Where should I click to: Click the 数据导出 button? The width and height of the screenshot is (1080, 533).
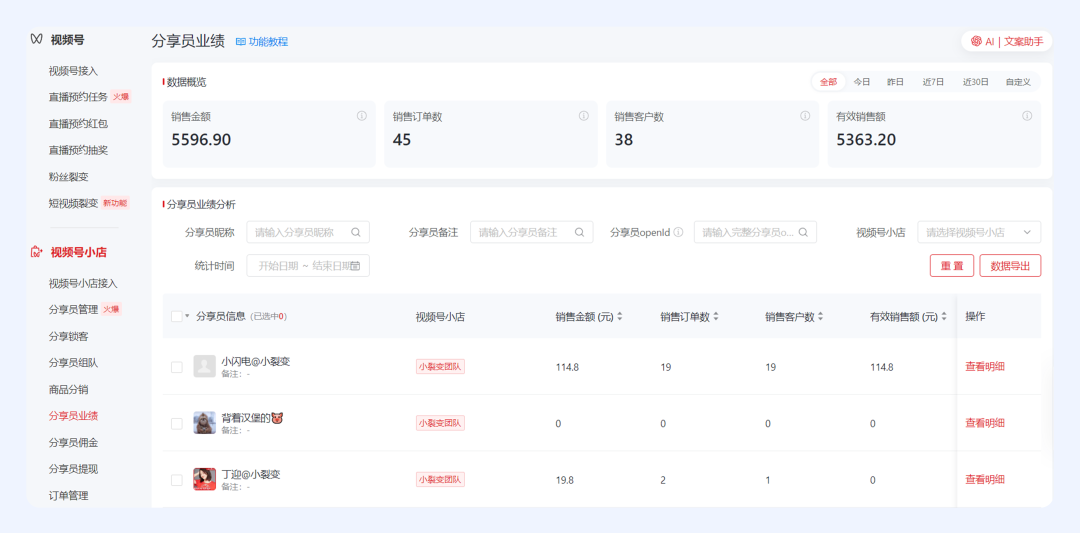[x=1010, y=266]
